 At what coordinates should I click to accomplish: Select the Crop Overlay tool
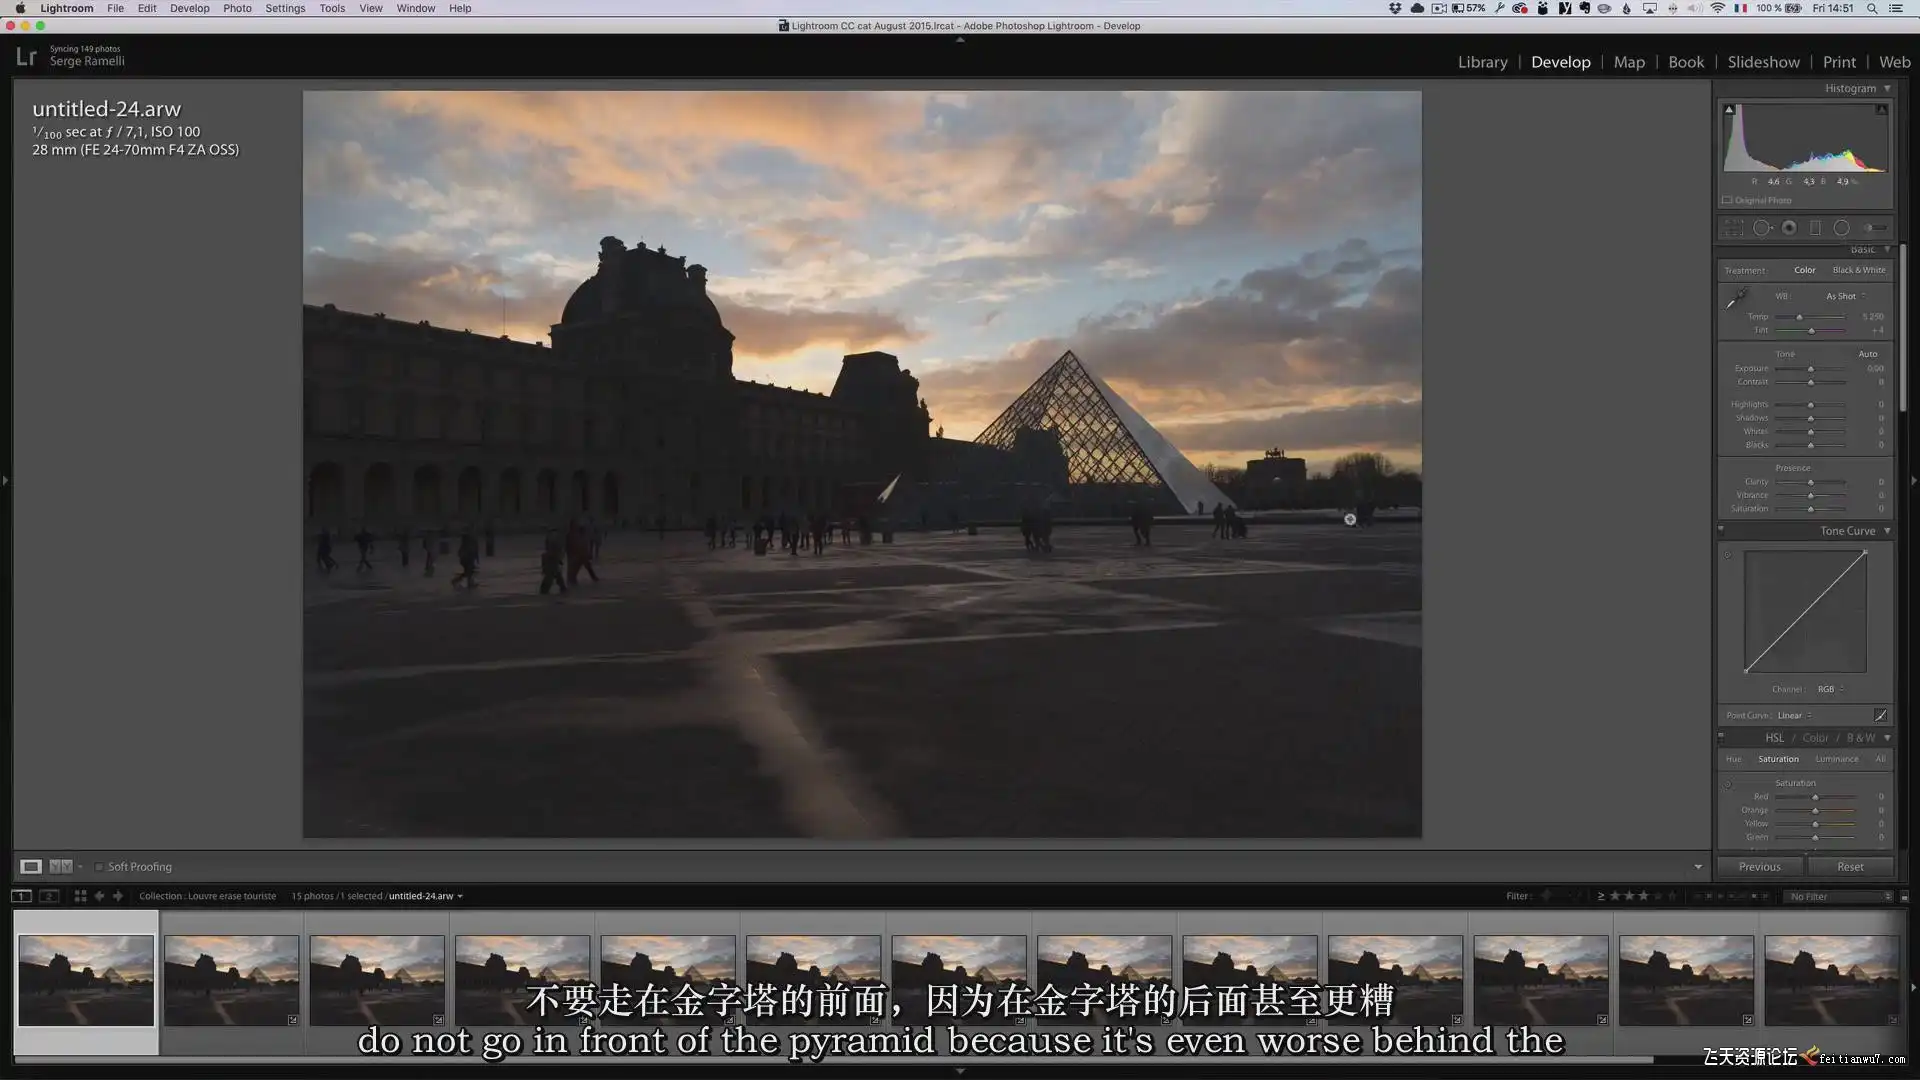[x=1733, y=228]
